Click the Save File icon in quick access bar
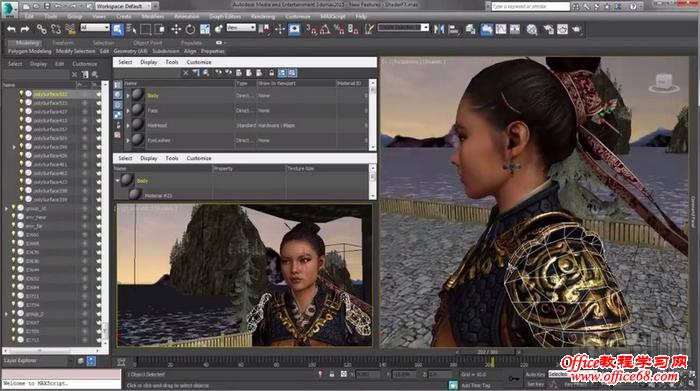The image size is (700, 391). click(47, 6)
